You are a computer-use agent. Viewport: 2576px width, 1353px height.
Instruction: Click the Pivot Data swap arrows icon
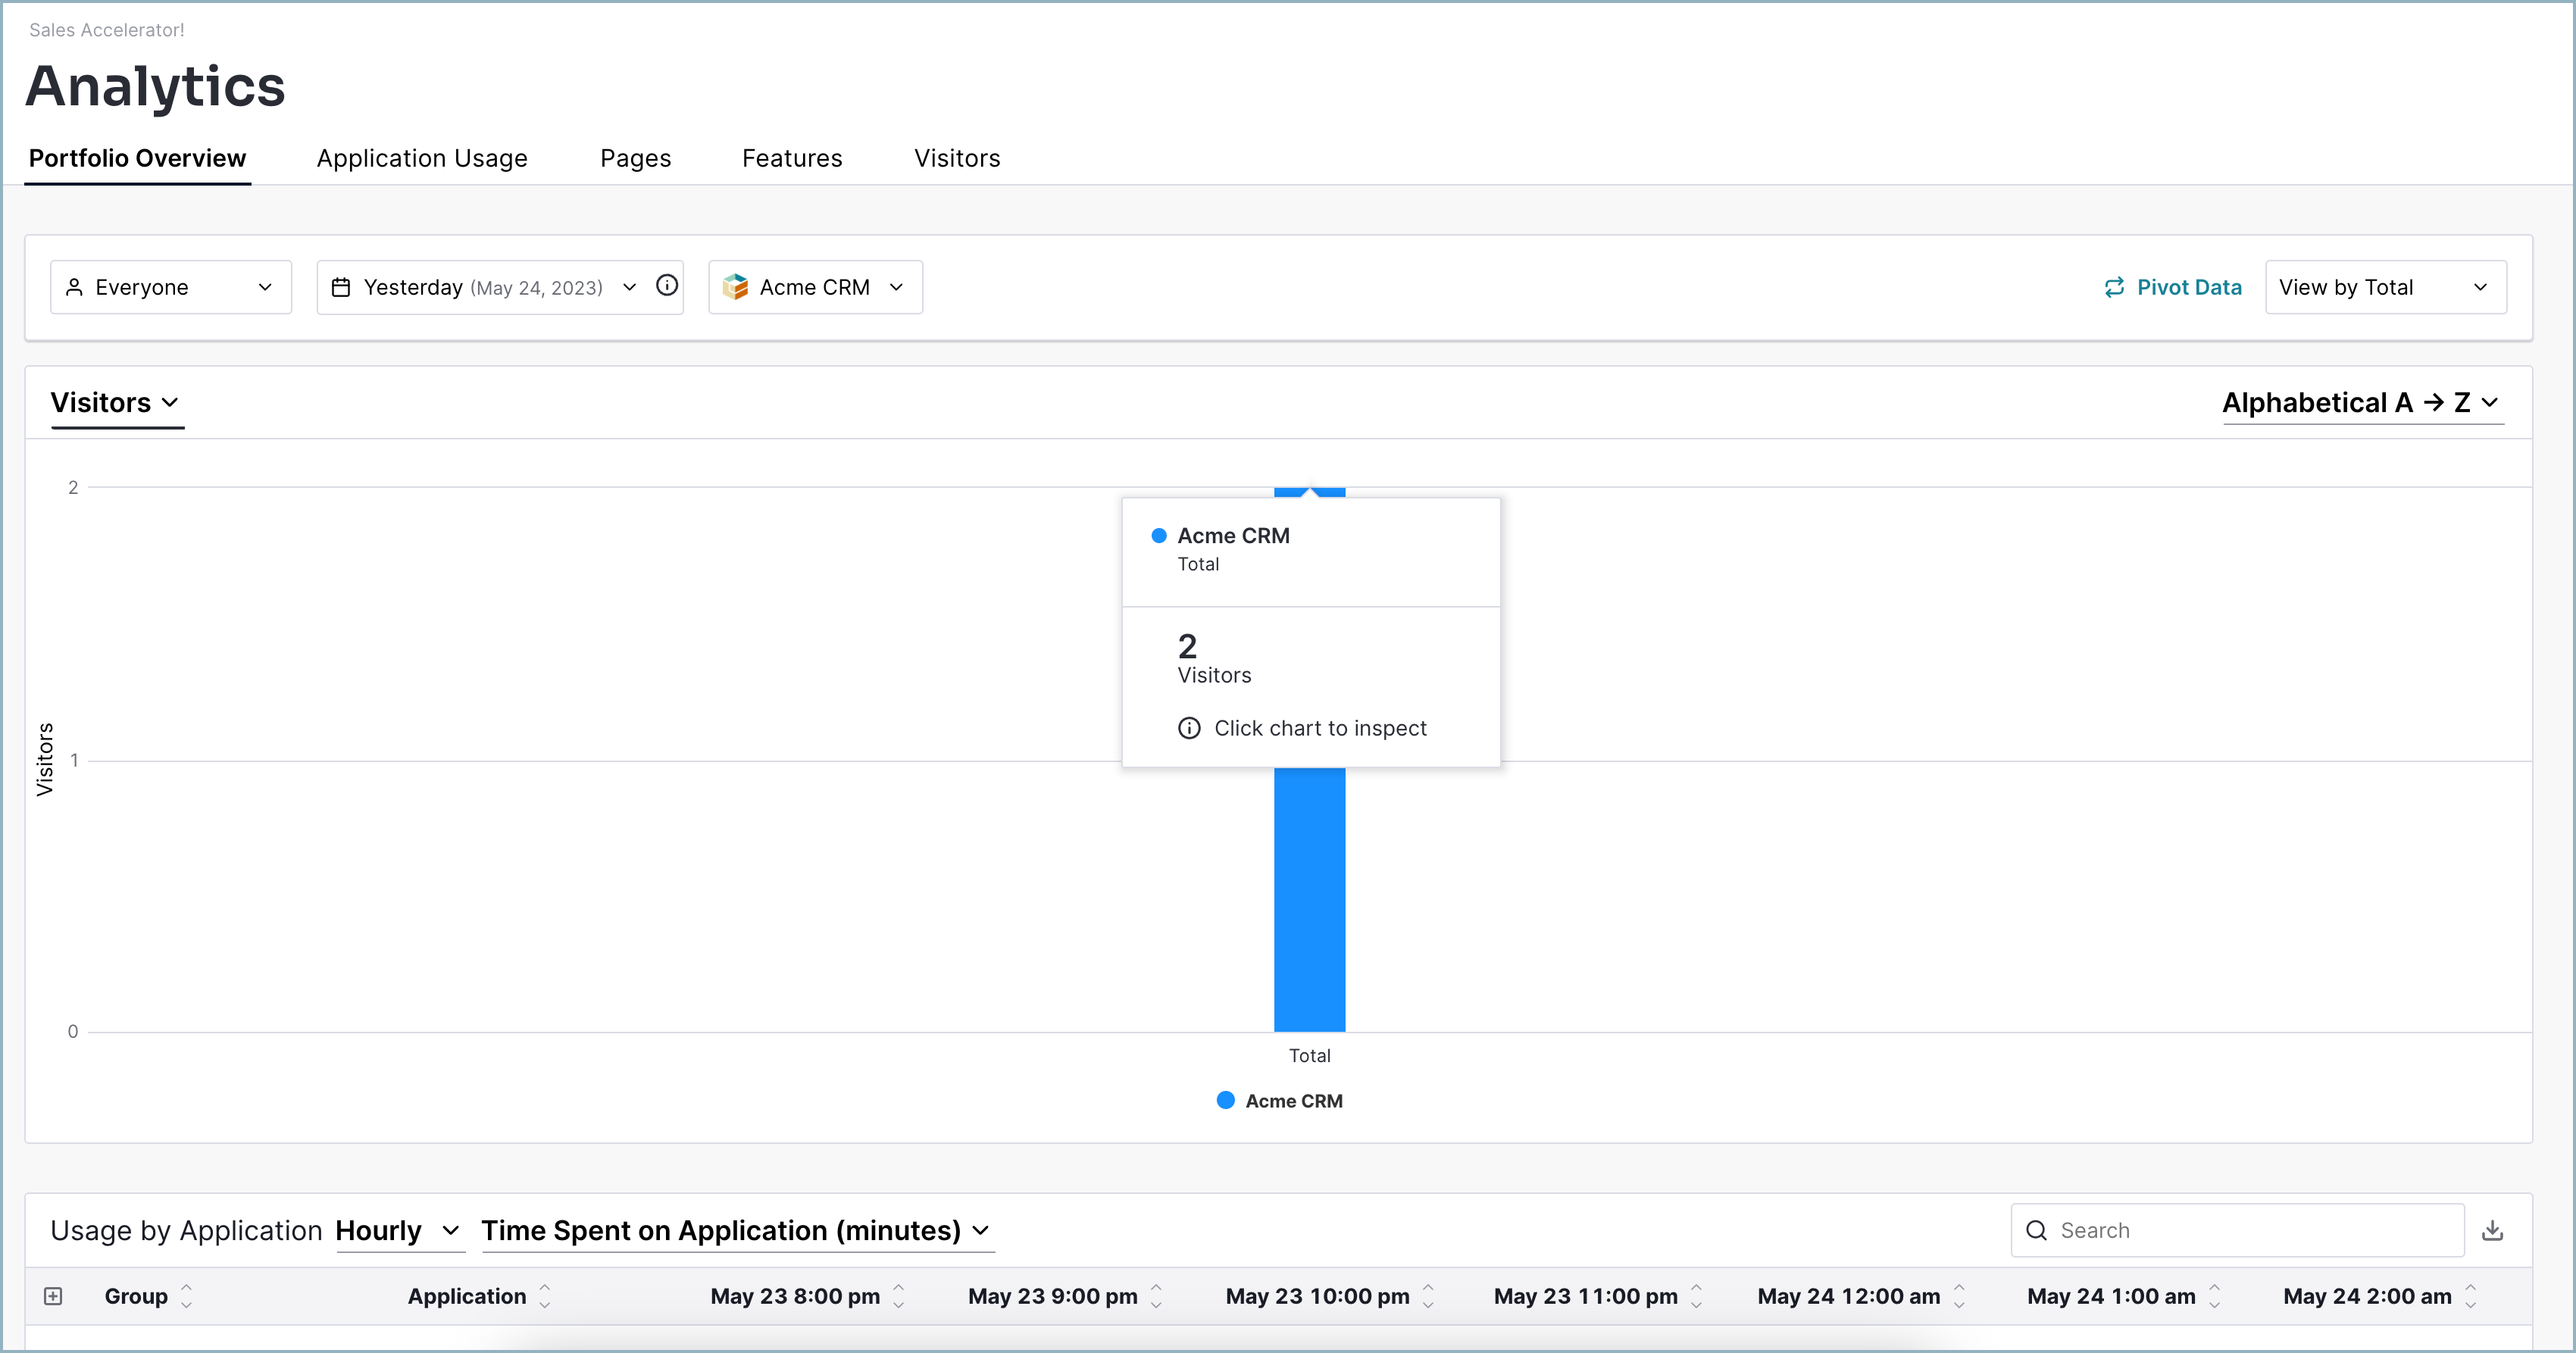coord(2114,288)
